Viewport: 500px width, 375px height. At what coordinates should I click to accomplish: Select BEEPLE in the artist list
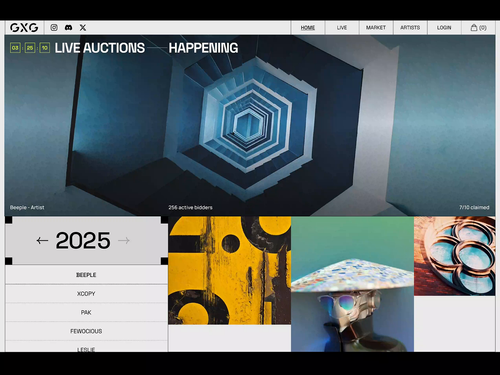[86, 275]
